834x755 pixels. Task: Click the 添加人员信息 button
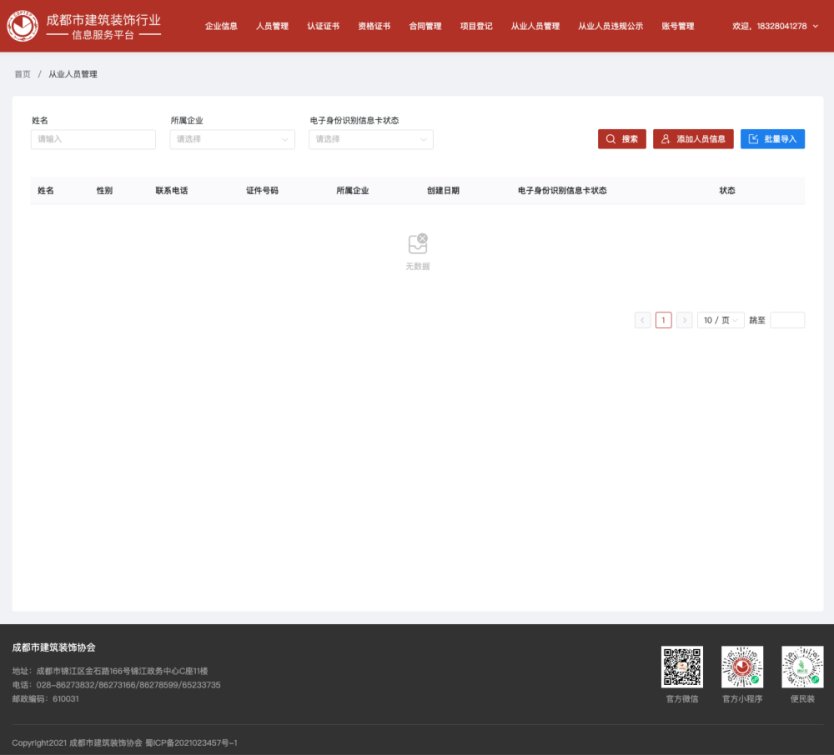pos(694,139)
